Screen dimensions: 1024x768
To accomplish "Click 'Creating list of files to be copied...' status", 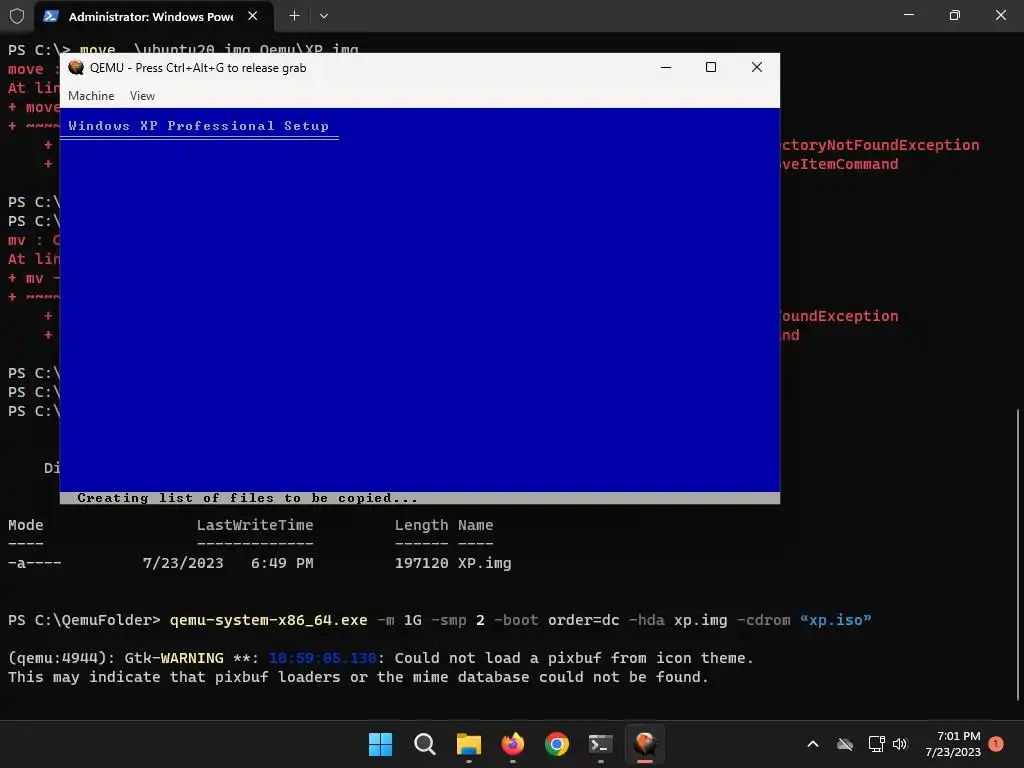I will [247, 498].
